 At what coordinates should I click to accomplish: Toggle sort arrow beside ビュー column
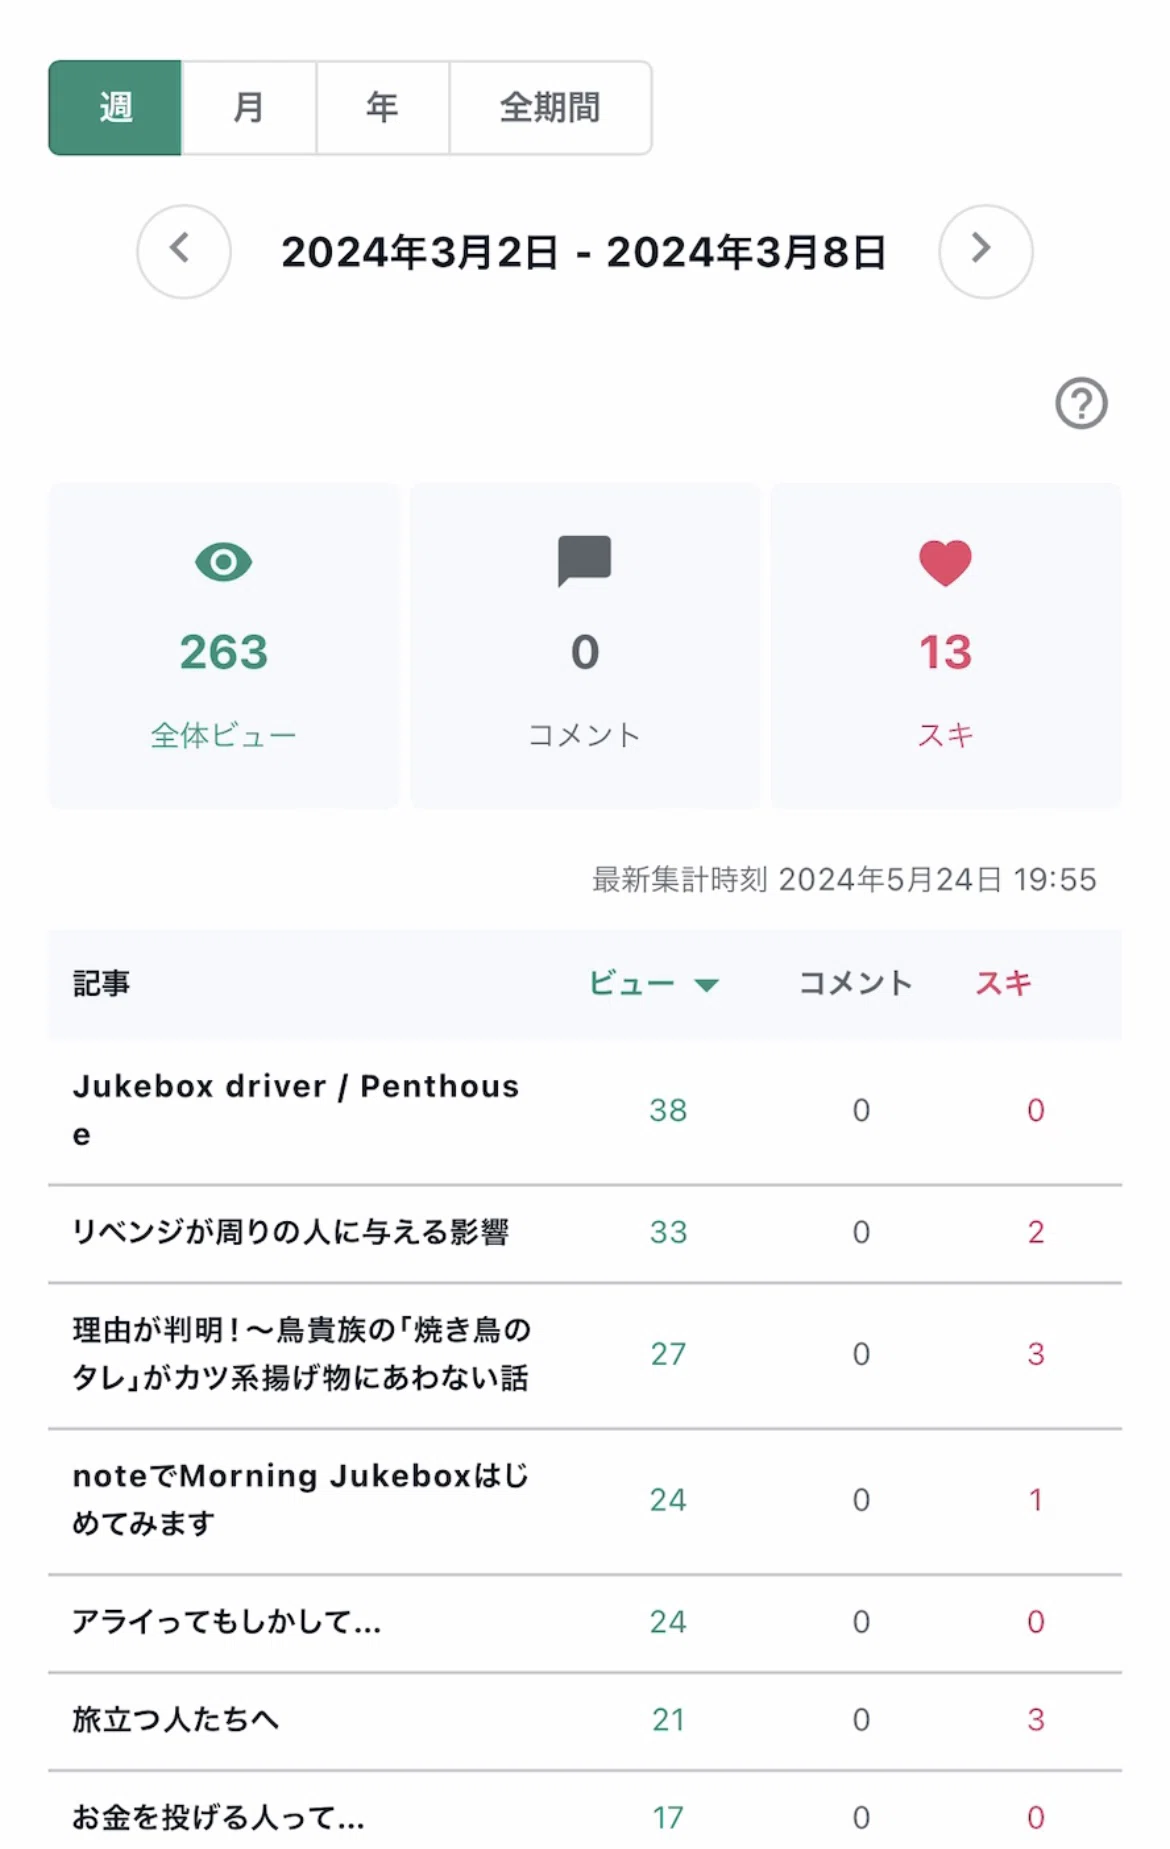tap(706, 985)
